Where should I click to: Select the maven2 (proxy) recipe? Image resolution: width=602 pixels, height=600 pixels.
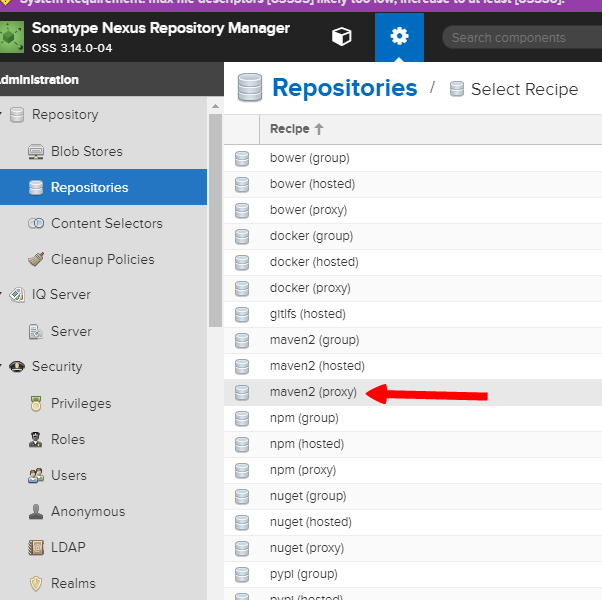click(413, 392)
